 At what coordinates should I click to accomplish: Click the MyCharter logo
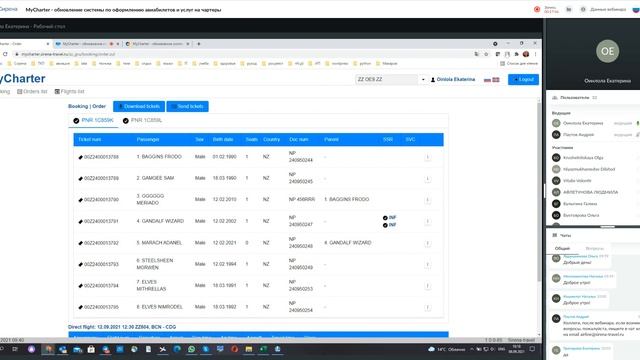pos(22,78)
